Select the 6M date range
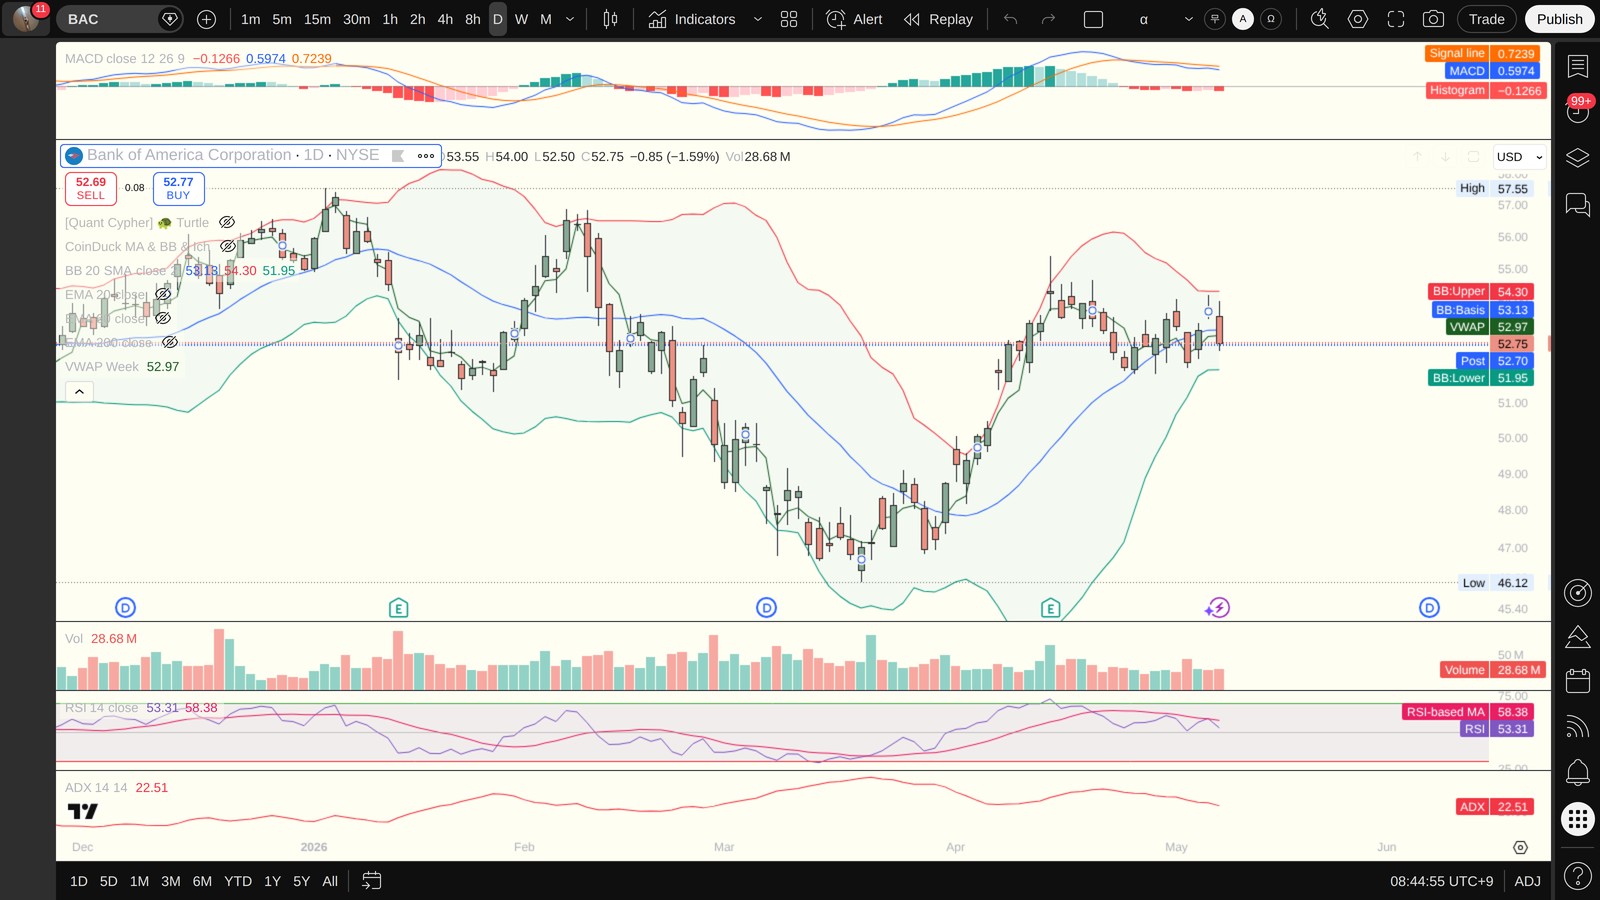The image size is (1600, 900). (202, 881)
